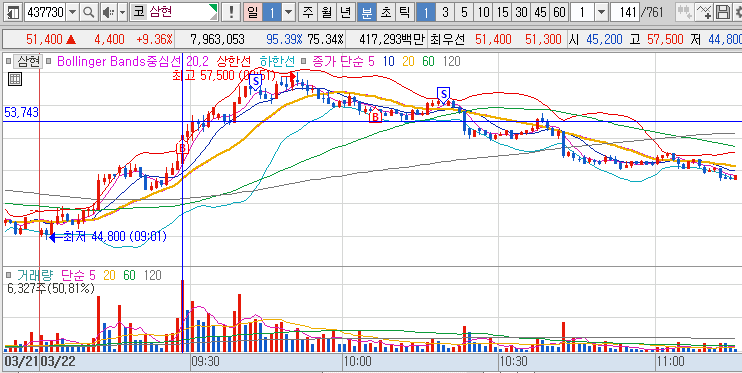Image resolution: width=742 pixels, height=373 pixels.
Task: Click the 6,327주(50.81%) volume readout
Action: [51, 288]
